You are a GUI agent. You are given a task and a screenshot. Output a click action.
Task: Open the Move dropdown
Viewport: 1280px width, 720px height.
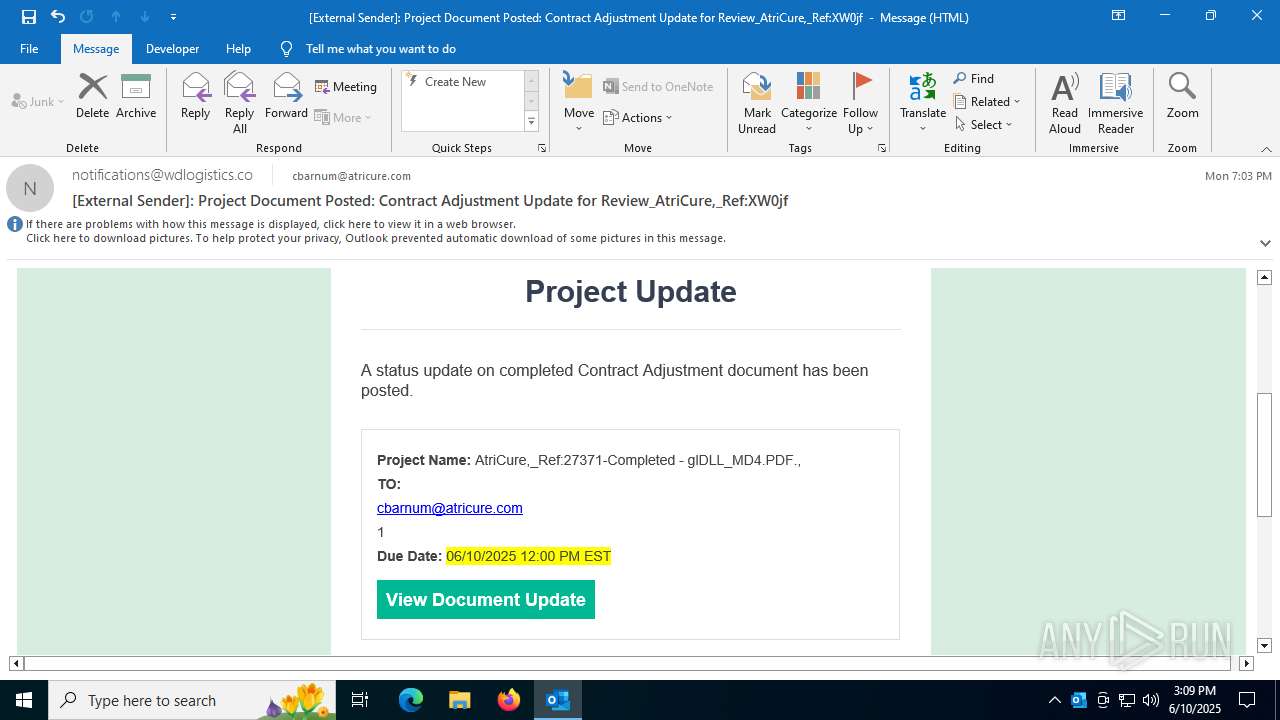[x=579, y=103]
